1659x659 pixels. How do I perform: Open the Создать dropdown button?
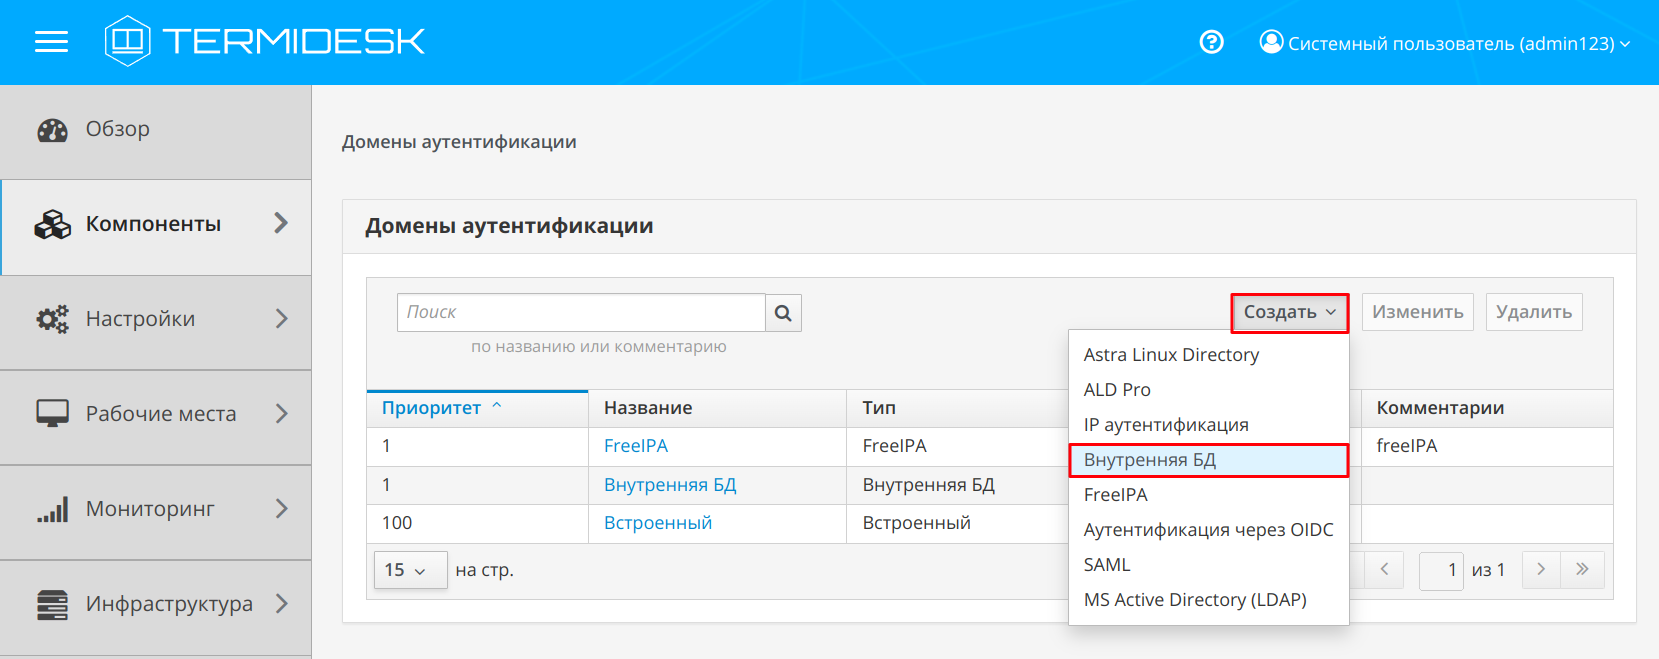click(1289, 313)
